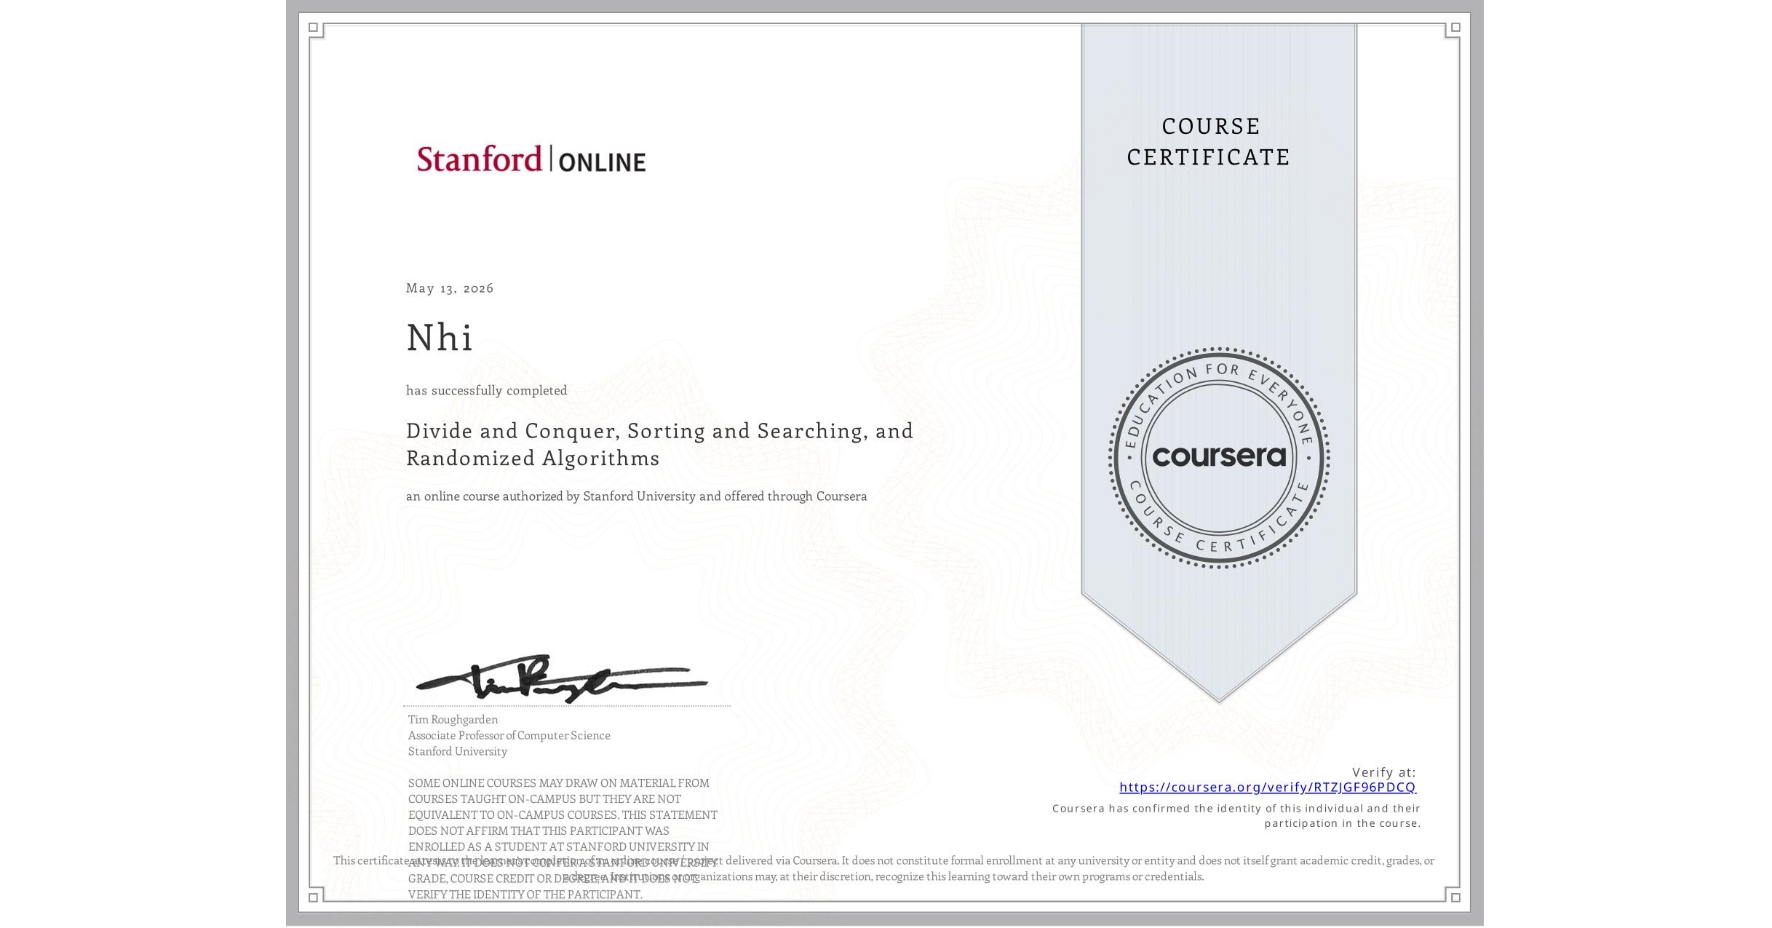Select the 'SOME ONLINE COURSES MAY DRAW' disclaimer

click(x=563, y=839)
